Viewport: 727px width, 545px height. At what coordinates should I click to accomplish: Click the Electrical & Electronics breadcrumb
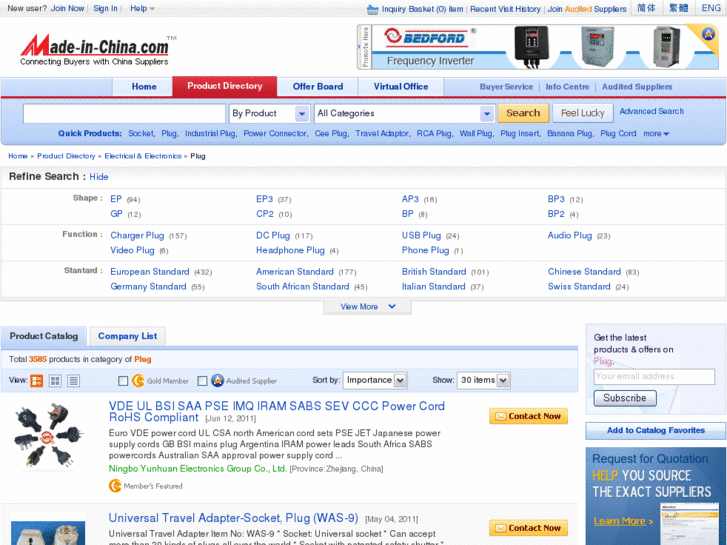pyautogui.click(x=143, y=156)
